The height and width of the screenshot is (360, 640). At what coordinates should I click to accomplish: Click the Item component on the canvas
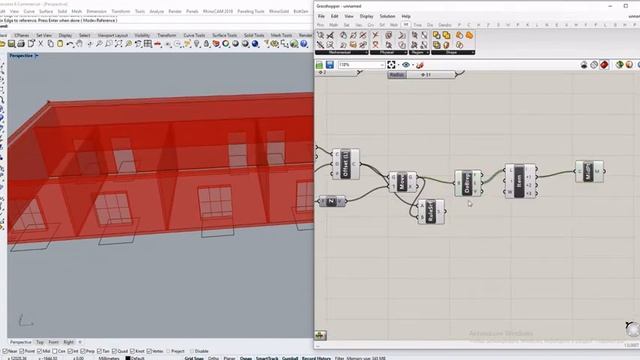[520, 181]
